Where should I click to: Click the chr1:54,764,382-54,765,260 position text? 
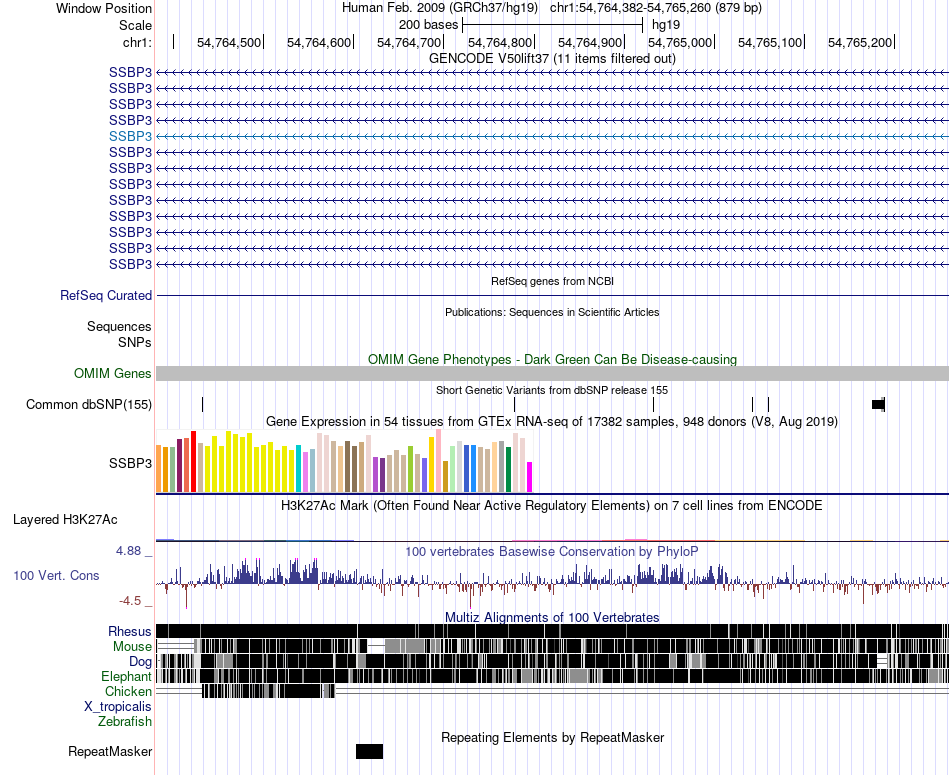click(x=656, y=8)
